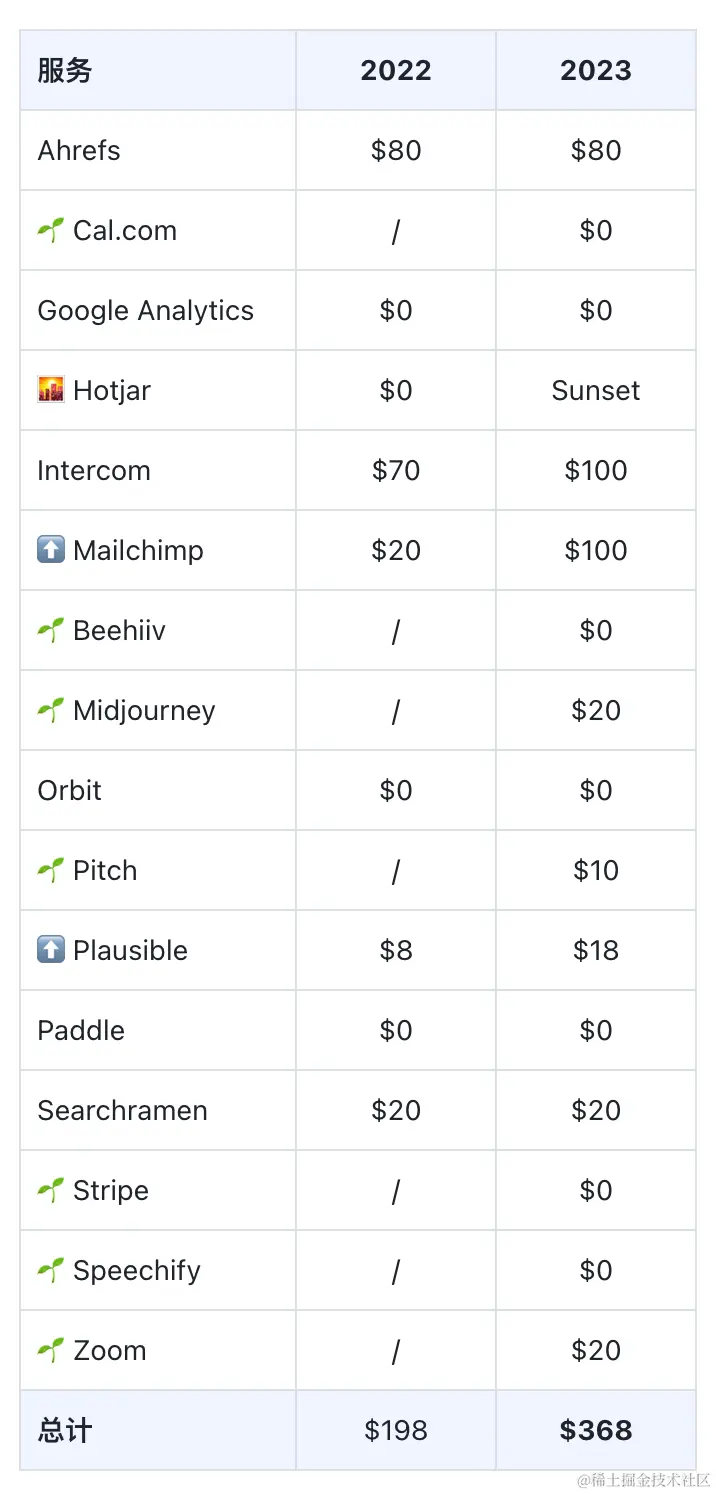The height and width of the screenshot is (1494, 716).
Task: Click the seedling icon beside Stripe
Action: pos(51,1191)
